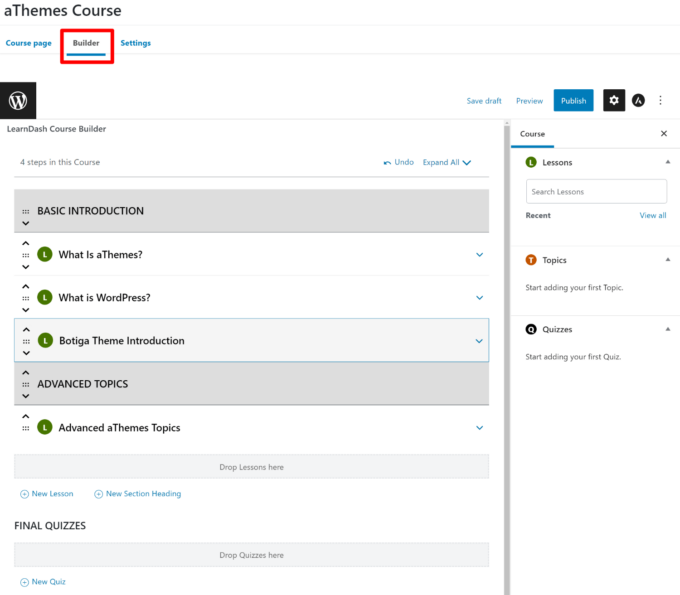This screenshot has height=595, width=680.
Task: Move What is WordPress? lesson down
Action: point(26,310)
